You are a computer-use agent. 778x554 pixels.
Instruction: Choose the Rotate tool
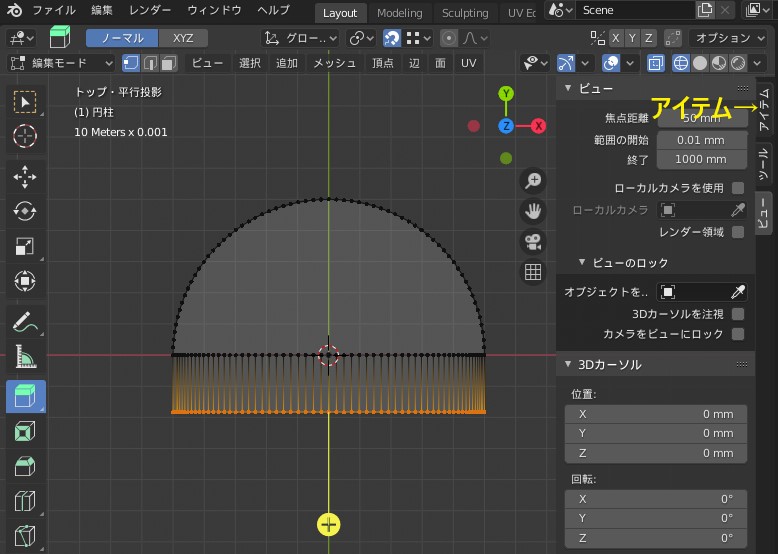(25, 212)
